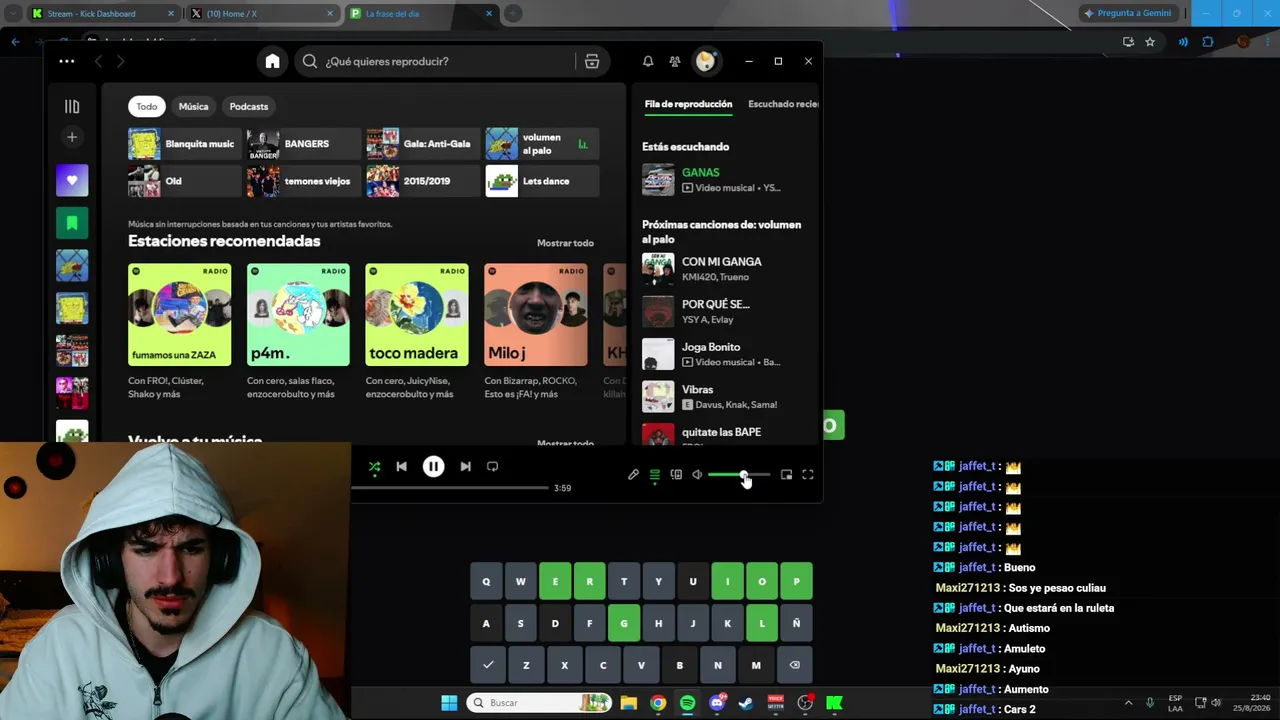Bookmark the page with the star icon
The height and width of the screenshot is (720, 1280).
[x=1150, y=42]
